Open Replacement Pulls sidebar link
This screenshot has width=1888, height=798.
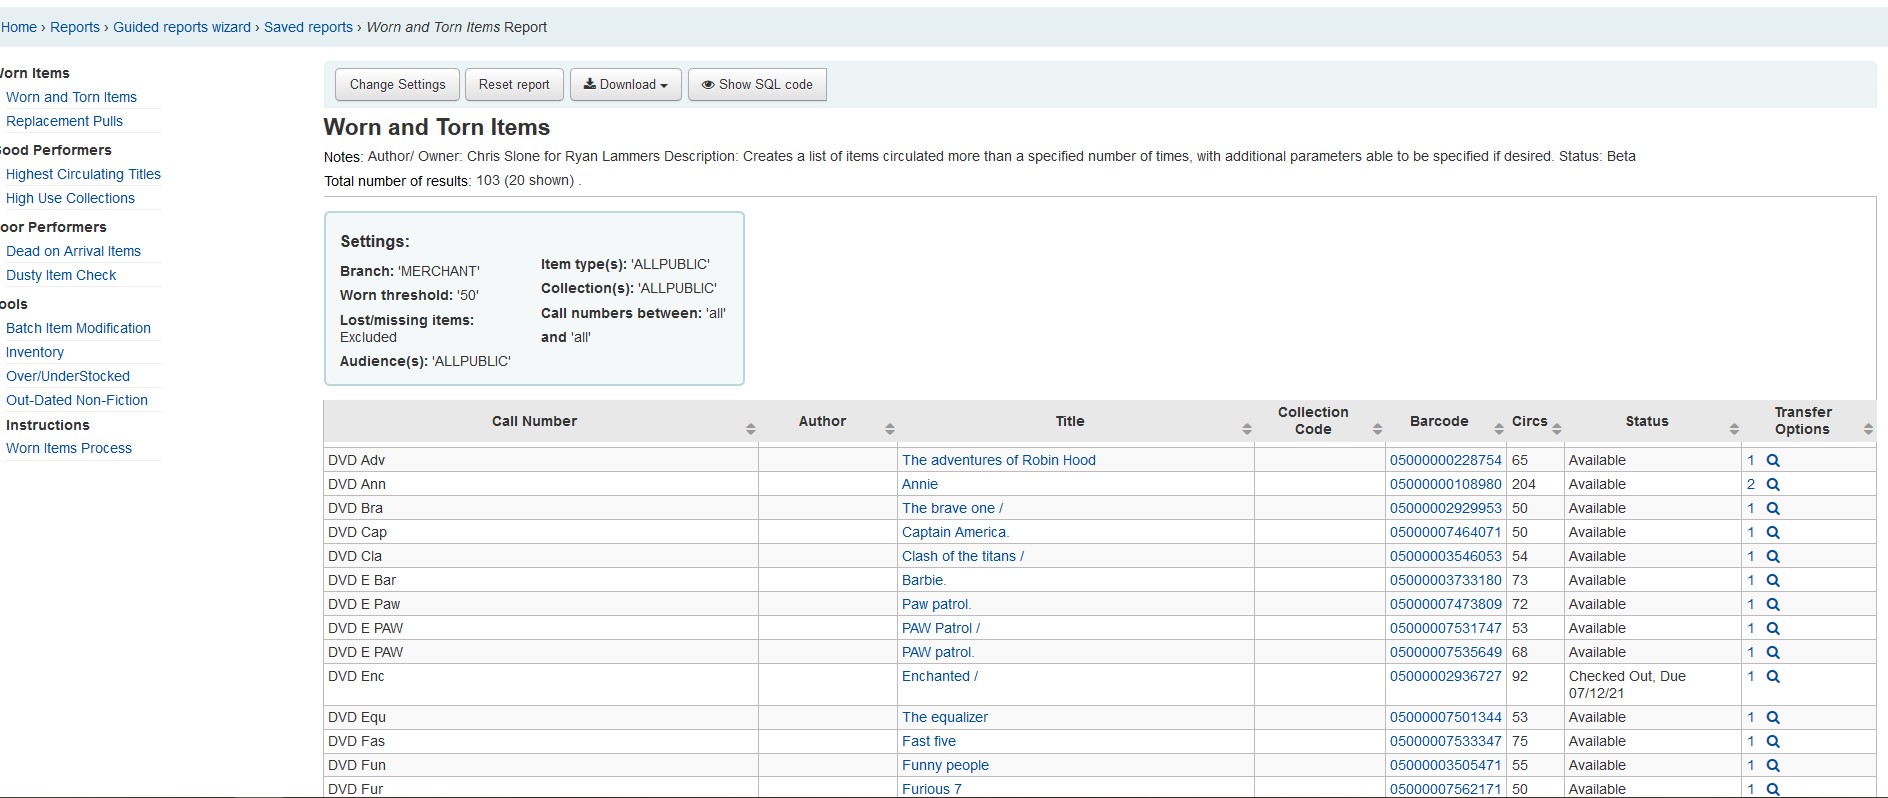point(64,121)
